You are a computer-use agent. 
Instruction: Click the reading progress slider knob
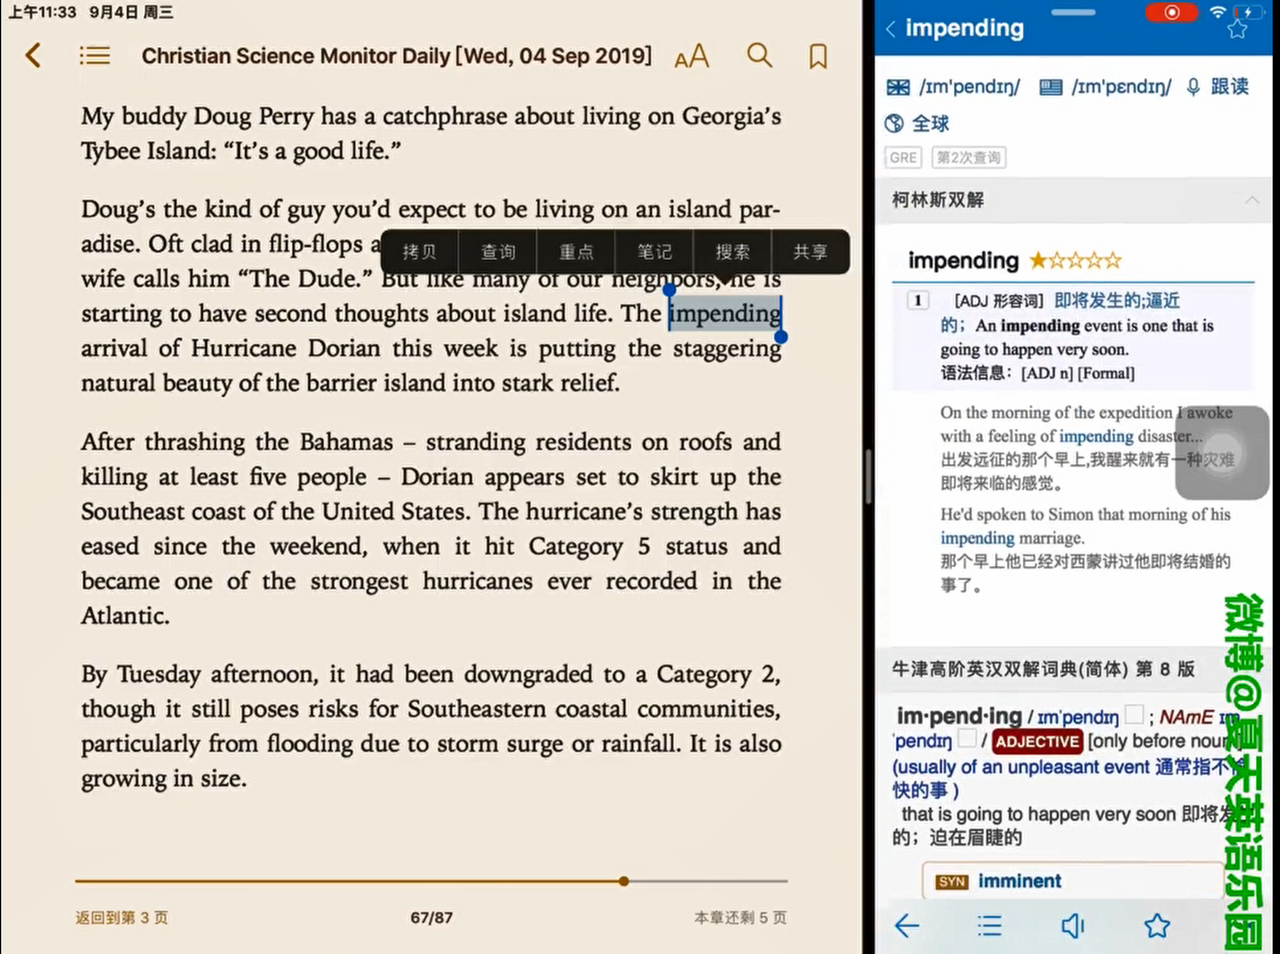coord(624,881)
